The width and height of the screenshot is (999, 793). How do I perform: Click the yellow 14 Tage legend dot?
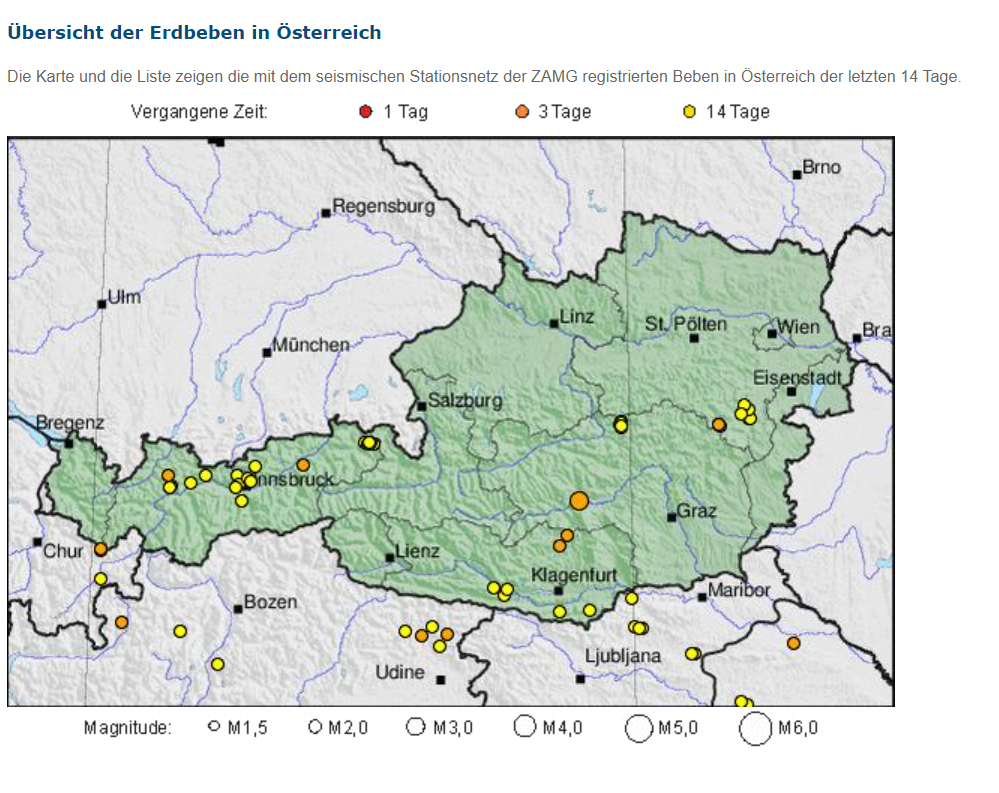click(689, 112)
